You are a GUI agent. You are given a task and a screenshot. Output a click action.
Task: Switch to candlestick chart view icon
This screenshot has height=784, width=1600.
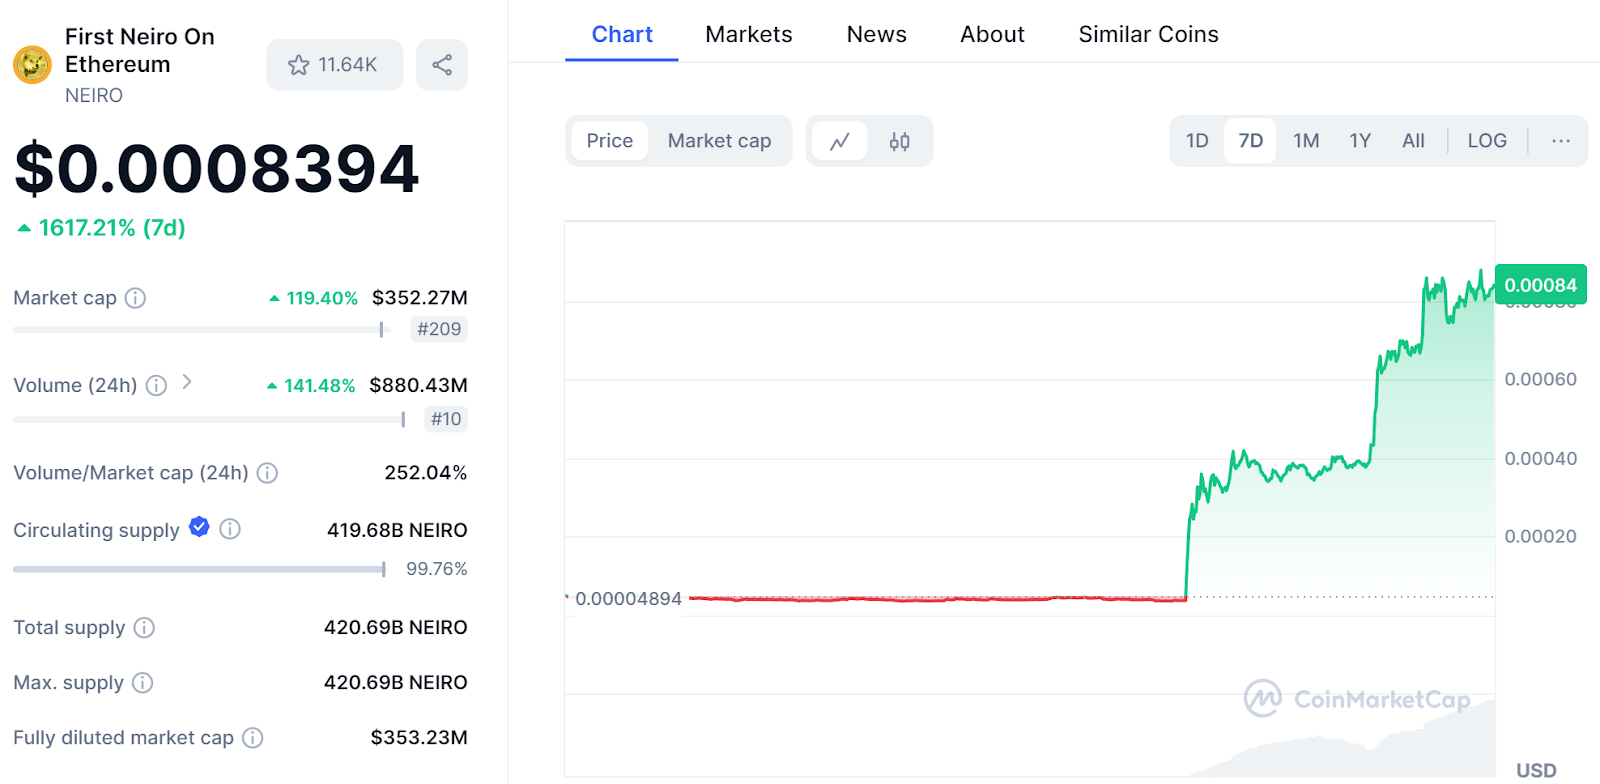pyautogui.click(x=899, y=141)
